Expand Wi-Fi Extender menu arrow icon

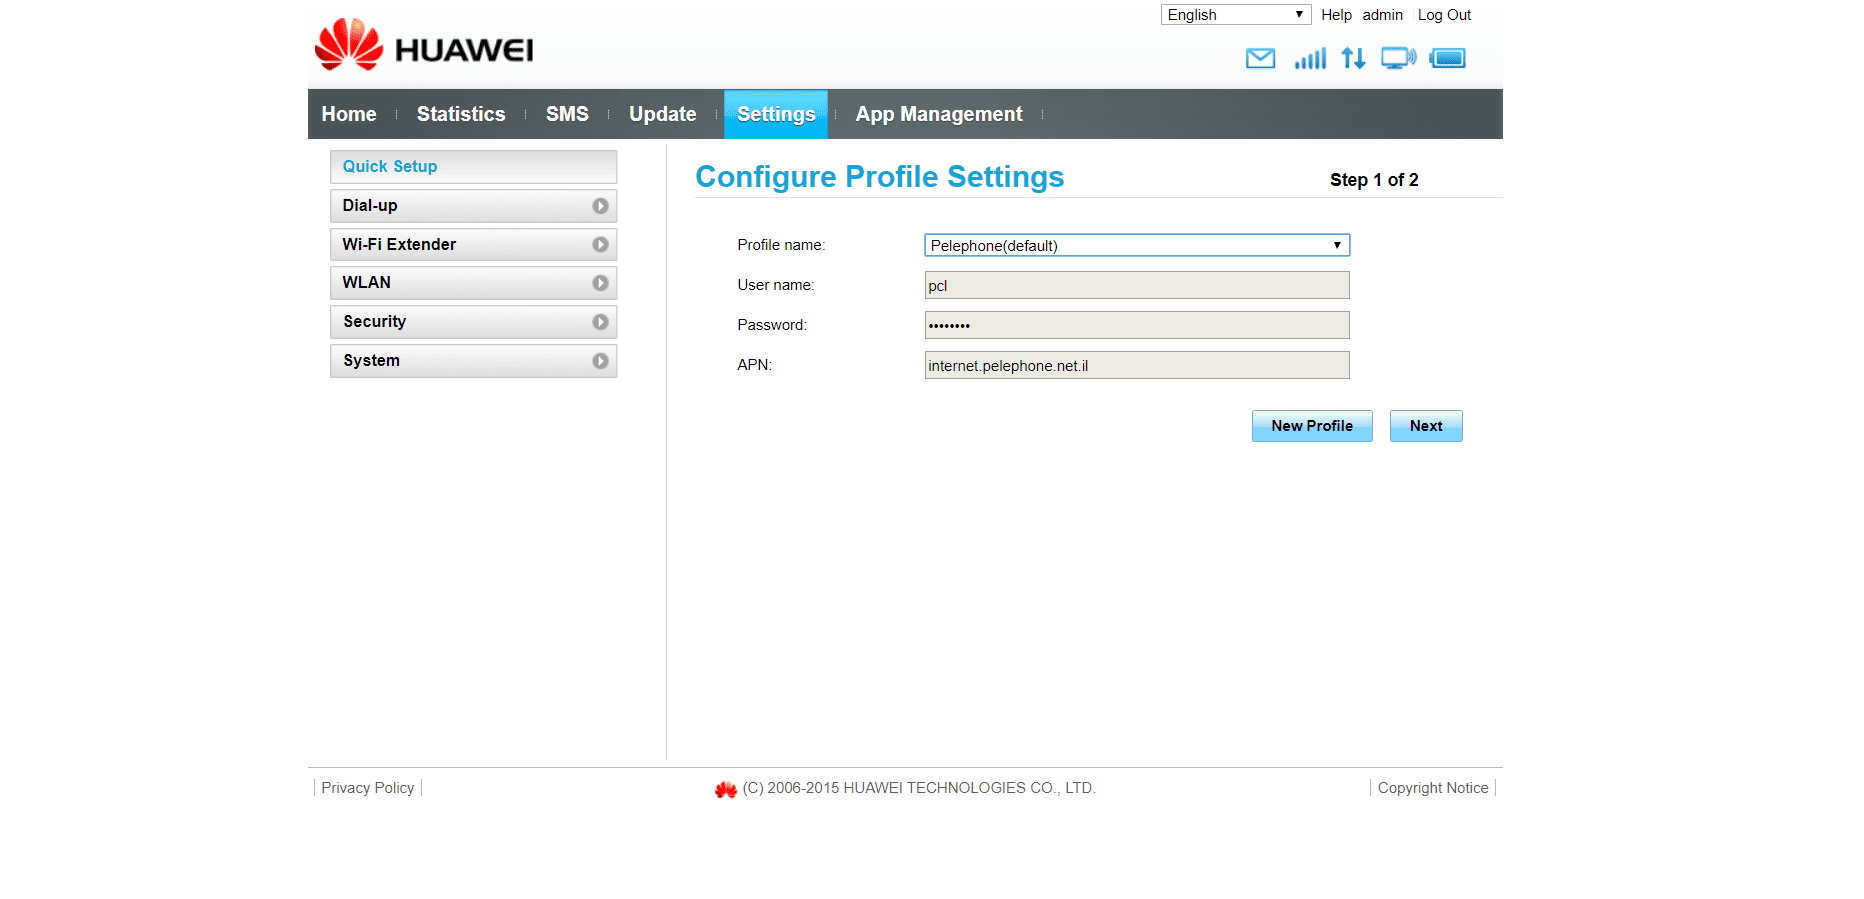(x=600, y=244)
